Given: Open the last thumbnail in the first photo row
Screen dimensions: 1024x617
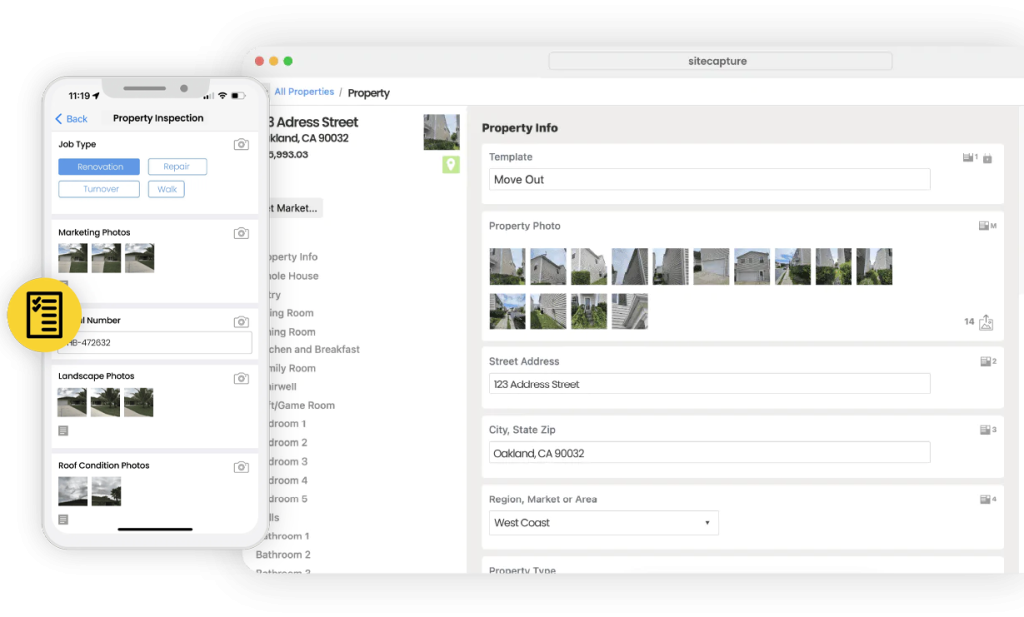Looking at the screenshot, I should (874, 266).
